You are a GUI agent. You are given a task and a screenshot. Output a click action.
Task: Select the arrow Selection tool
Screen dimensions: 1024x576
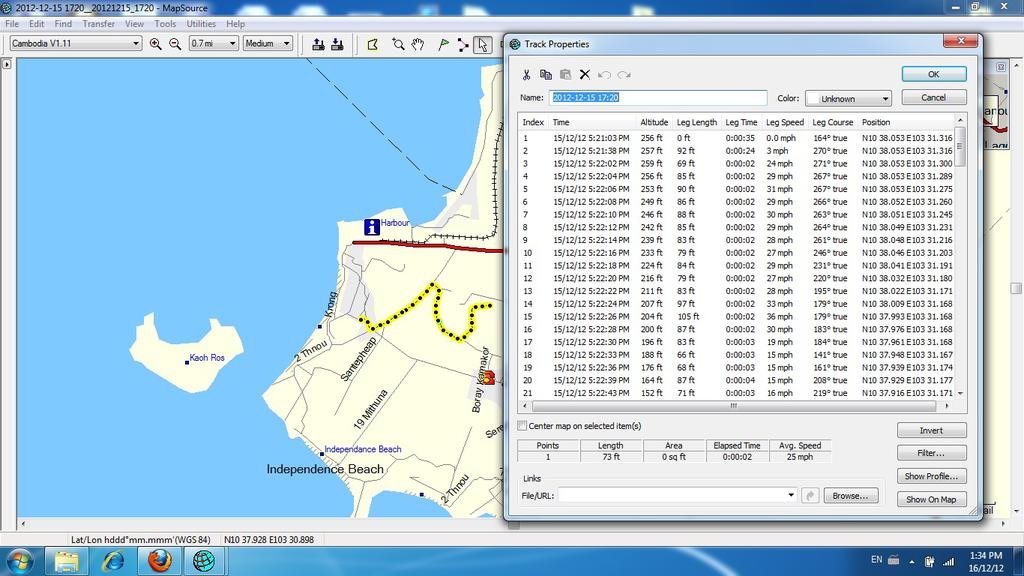pyautogui.click(x=482, y=44)
